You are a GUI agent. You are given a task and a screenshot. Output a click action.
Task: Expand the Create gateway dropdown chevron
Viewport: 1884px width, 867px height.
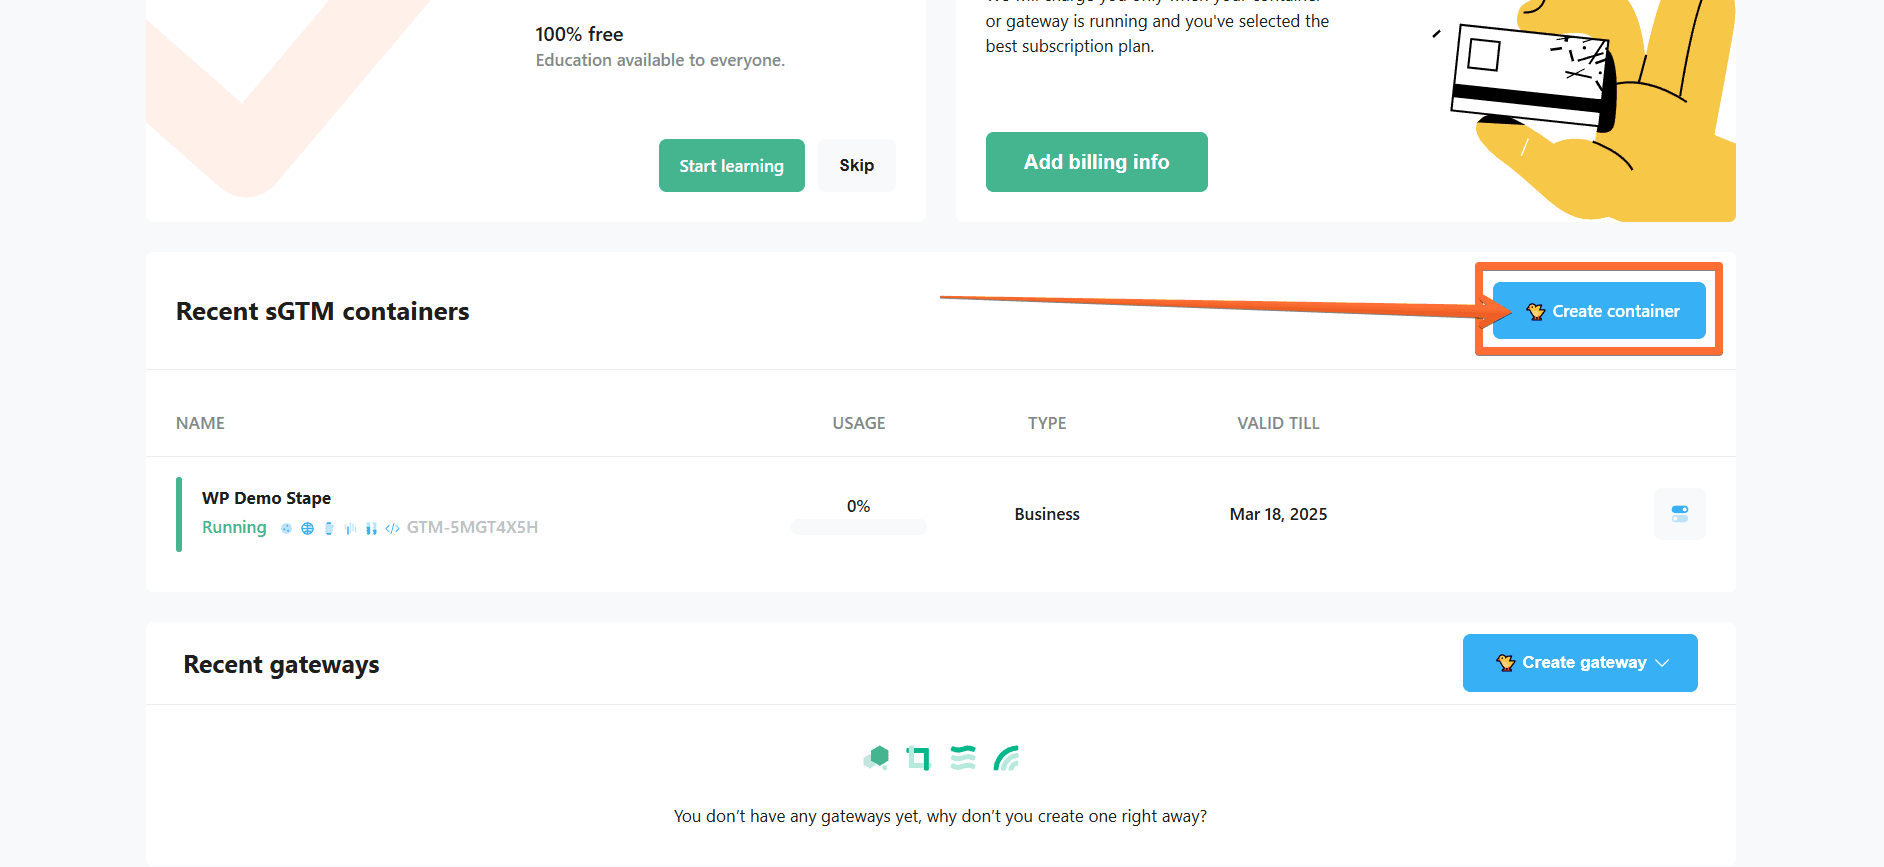(x=1663, y=662)
